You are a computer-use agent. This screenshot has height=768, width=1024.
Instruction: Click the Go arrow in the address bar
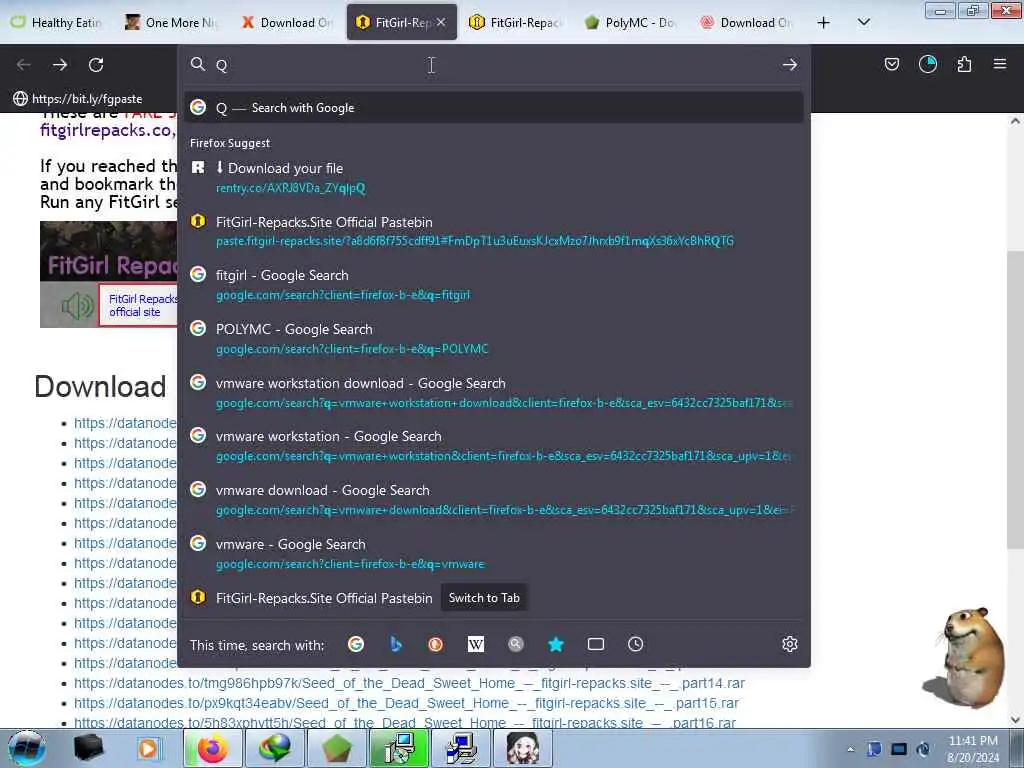tap(790, 65)
